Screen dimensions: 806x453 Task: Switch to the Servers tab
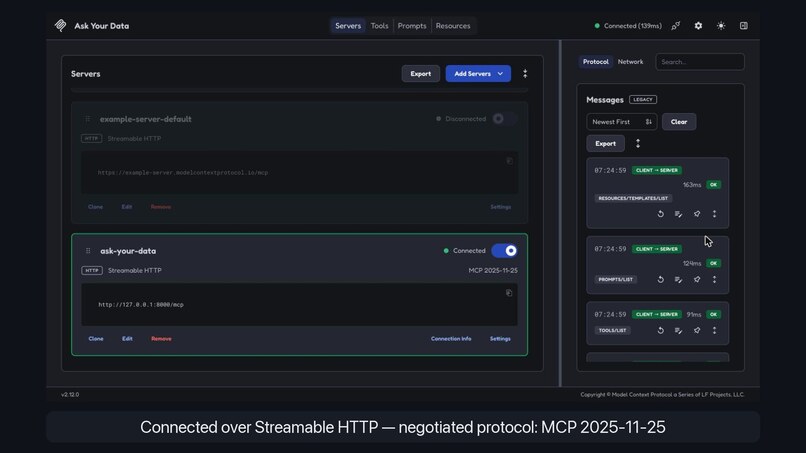click(348, 26)
